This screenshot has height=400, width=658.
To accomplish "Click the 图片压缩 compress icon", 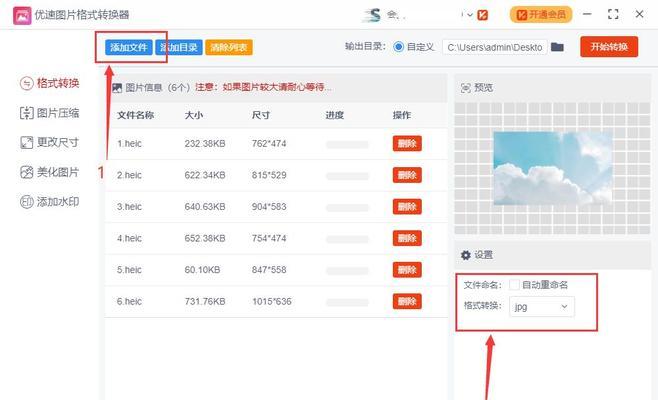I will (26, 113).
